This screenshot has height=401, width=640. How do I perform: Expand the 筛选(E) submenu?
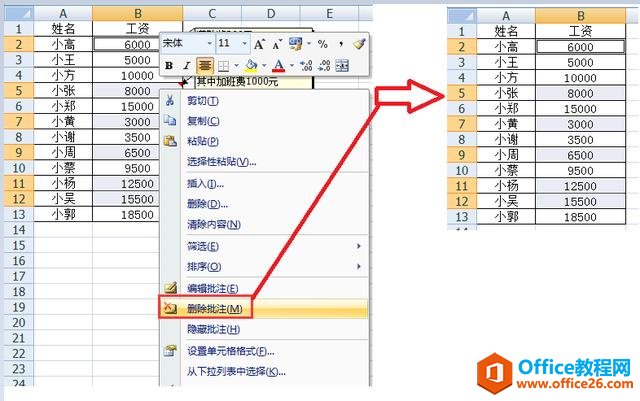click(x=359, y=246)
